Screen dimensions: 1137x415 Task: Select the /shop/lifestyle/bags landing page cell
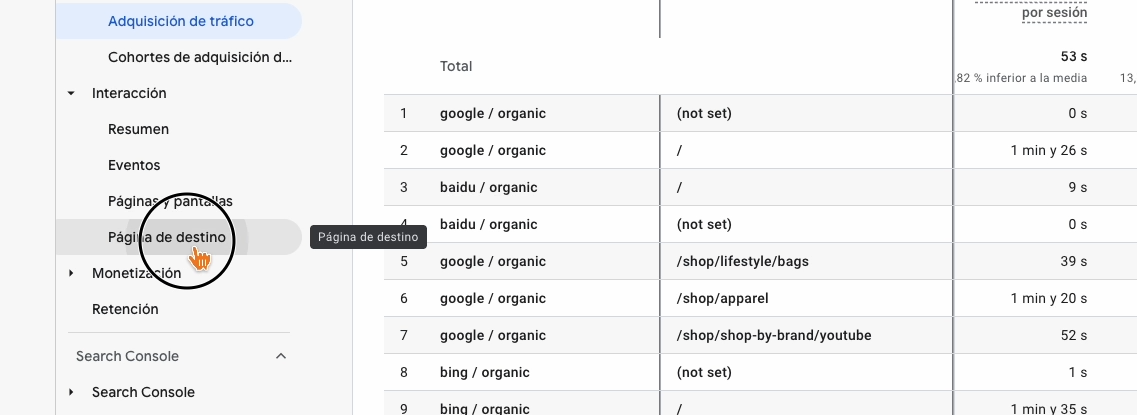point(742,261)
